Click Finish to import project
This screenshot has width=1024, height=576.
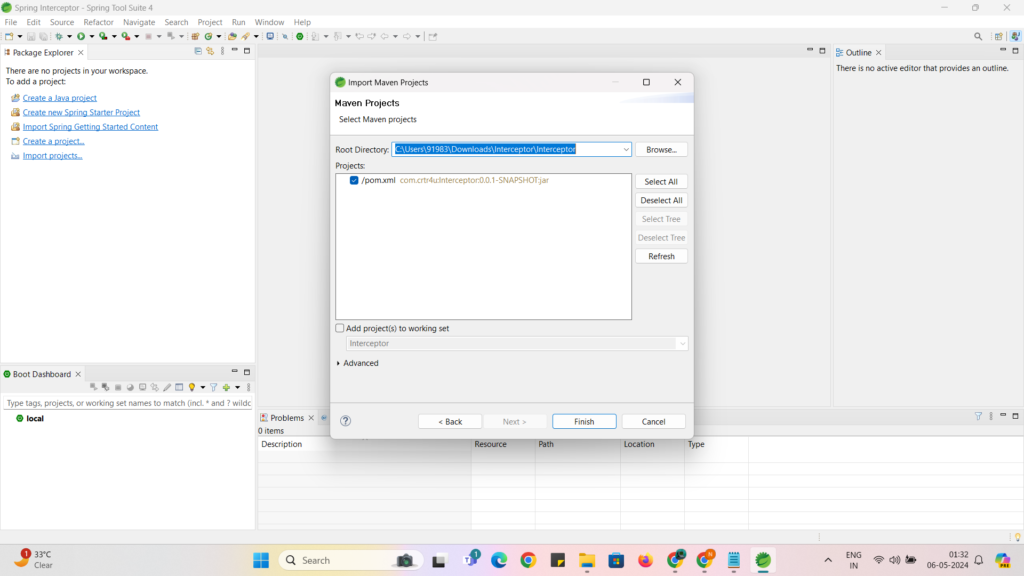(x=584, y=422)
